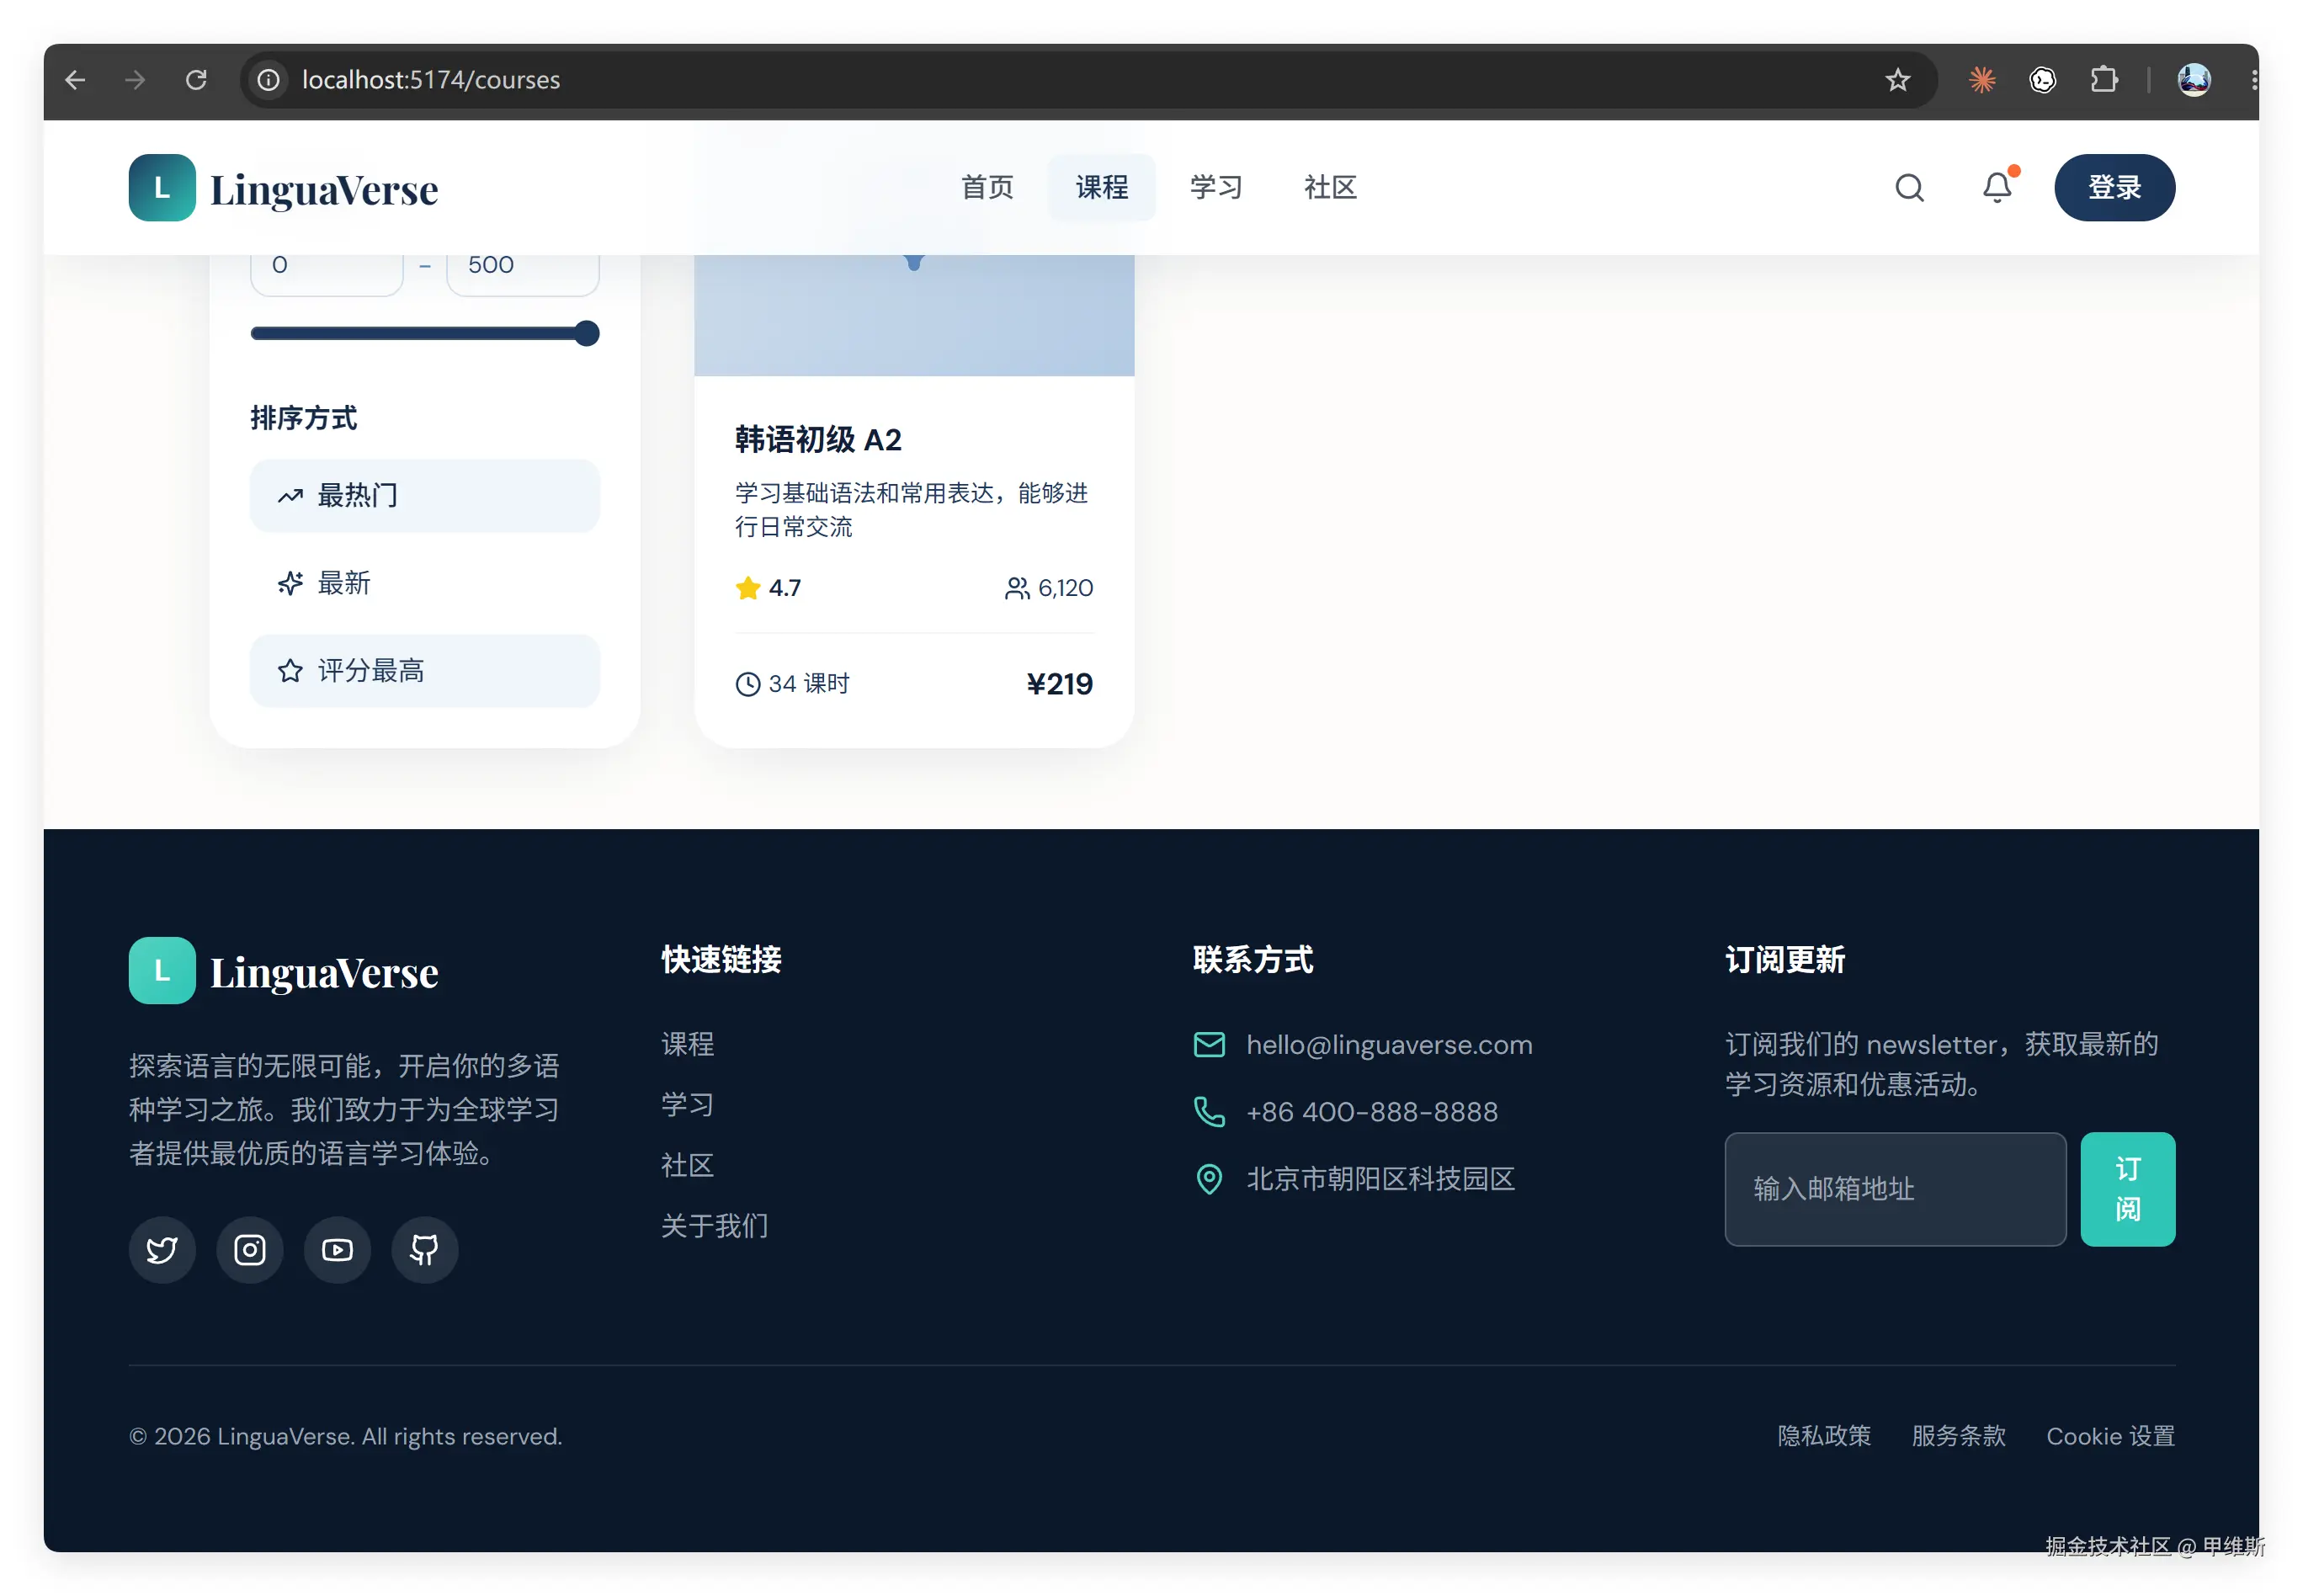2303x1596 pixels.
Task: Click the LinguaVerse header wordmark
Action: coord(324,190)
